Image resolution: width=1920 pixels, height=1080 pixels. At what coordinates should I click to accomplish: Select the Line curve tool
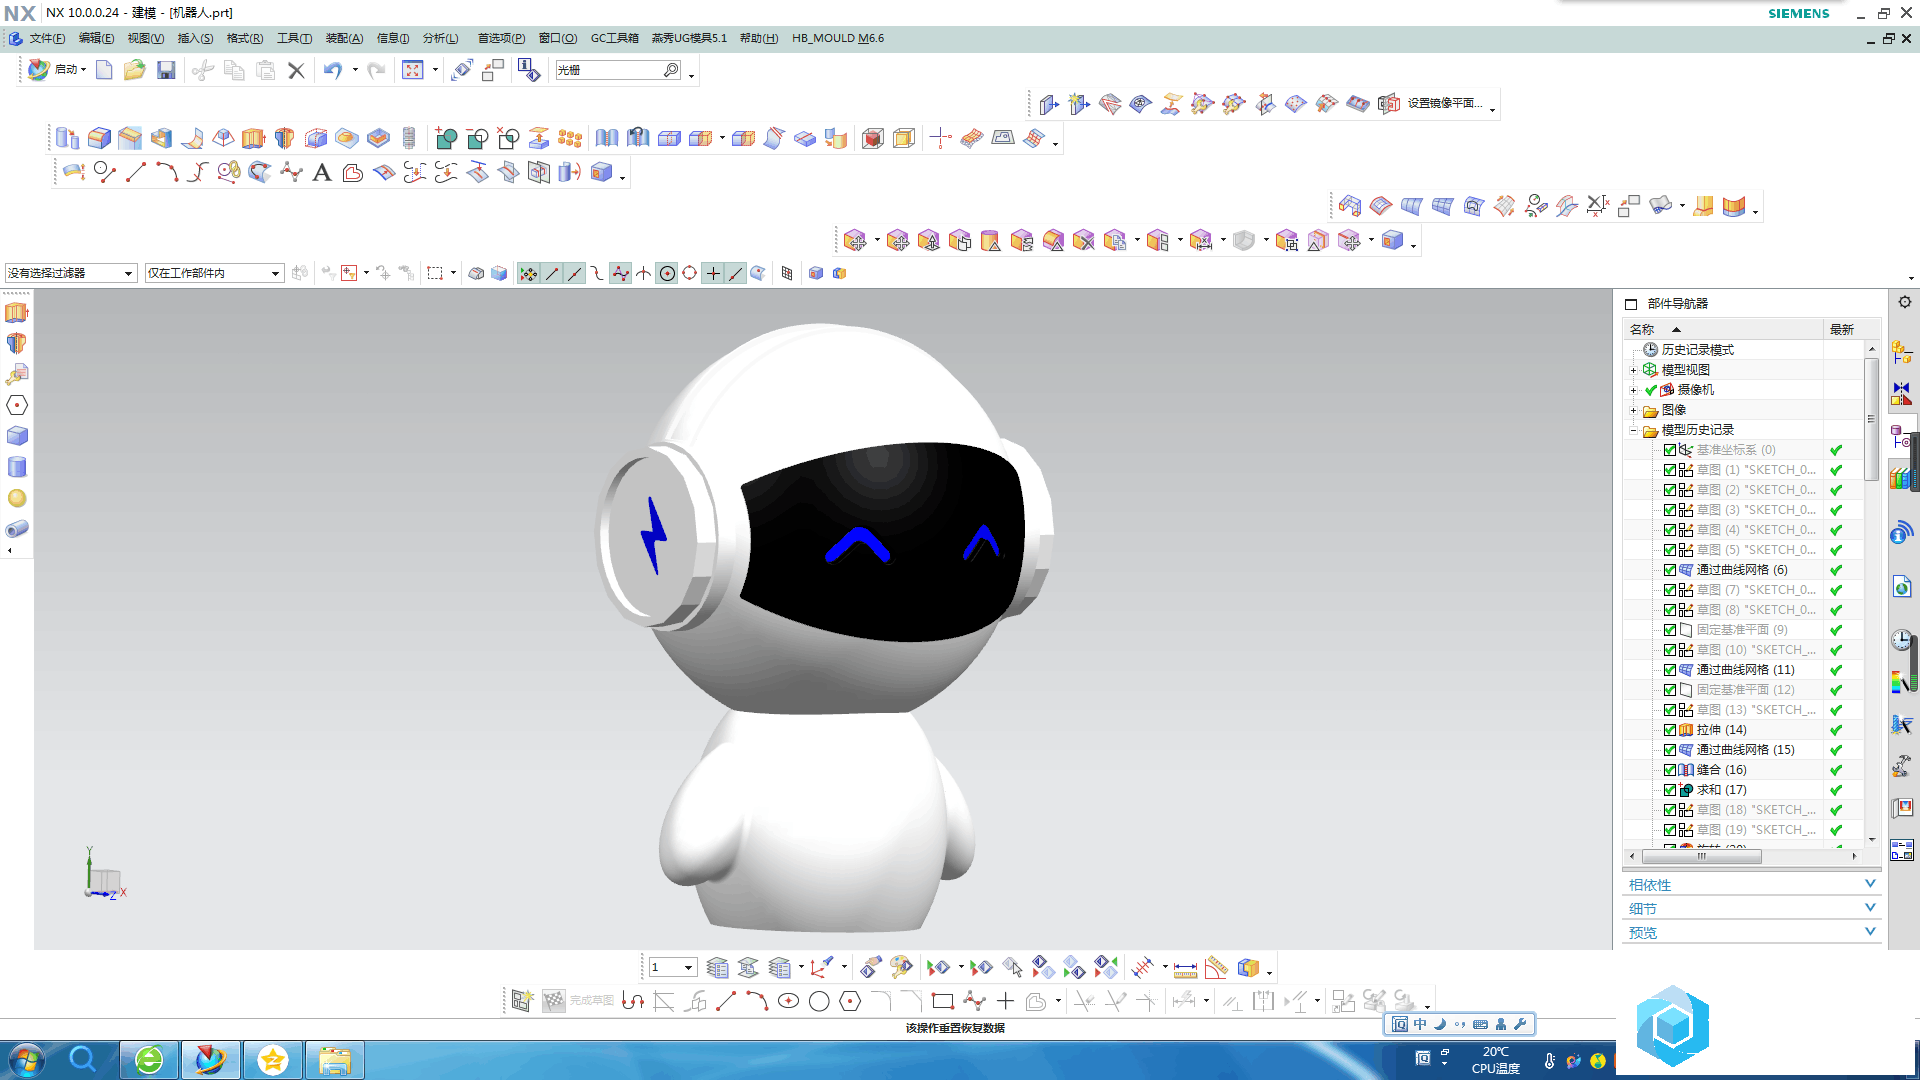click(136, 173)
